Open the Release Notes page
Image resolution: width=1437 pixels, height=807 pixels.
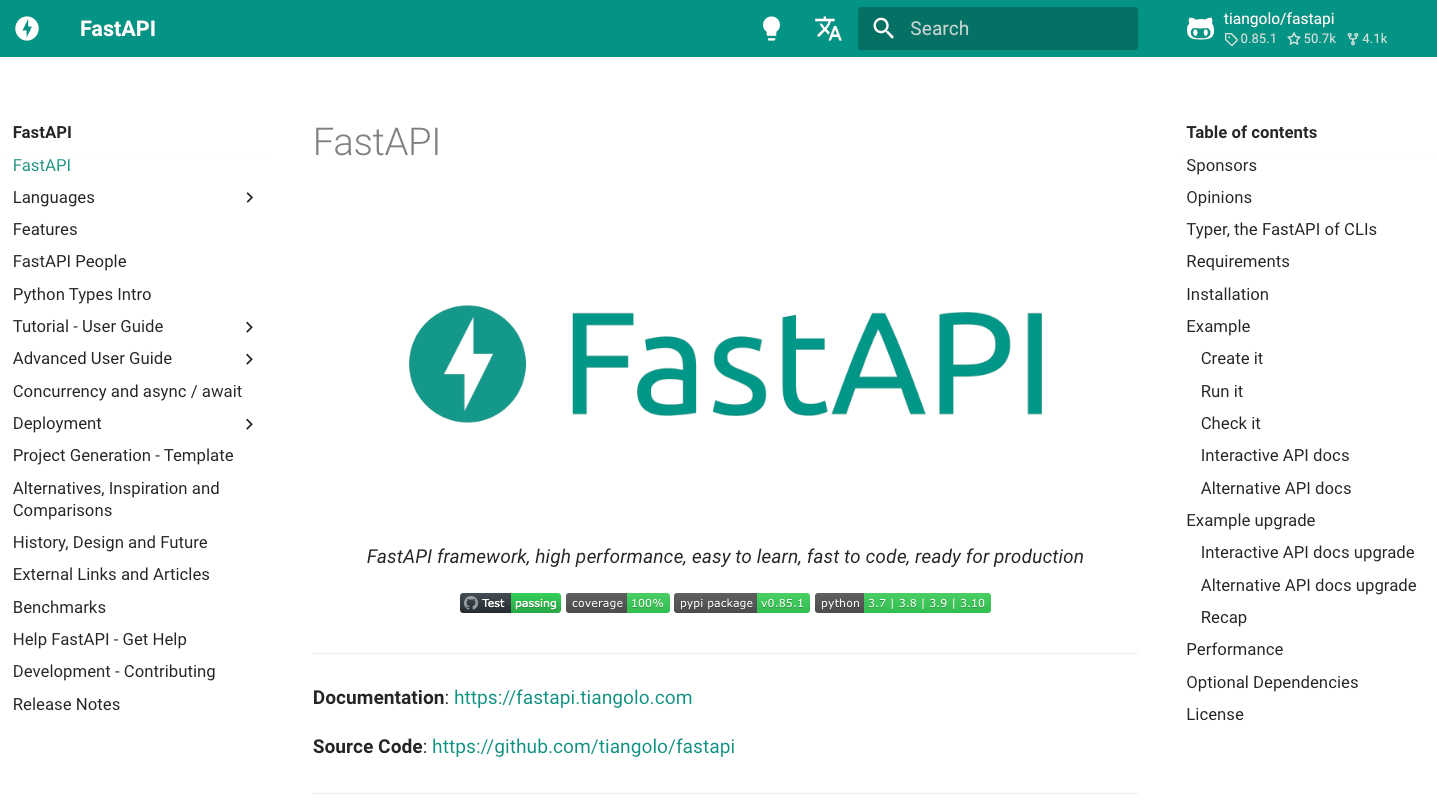pyautogui.click(x=66, y=704)
